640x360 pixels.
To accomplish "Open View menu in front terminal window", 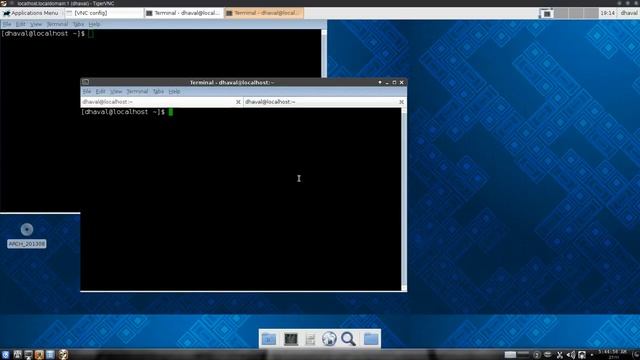I will pos(116,91).
